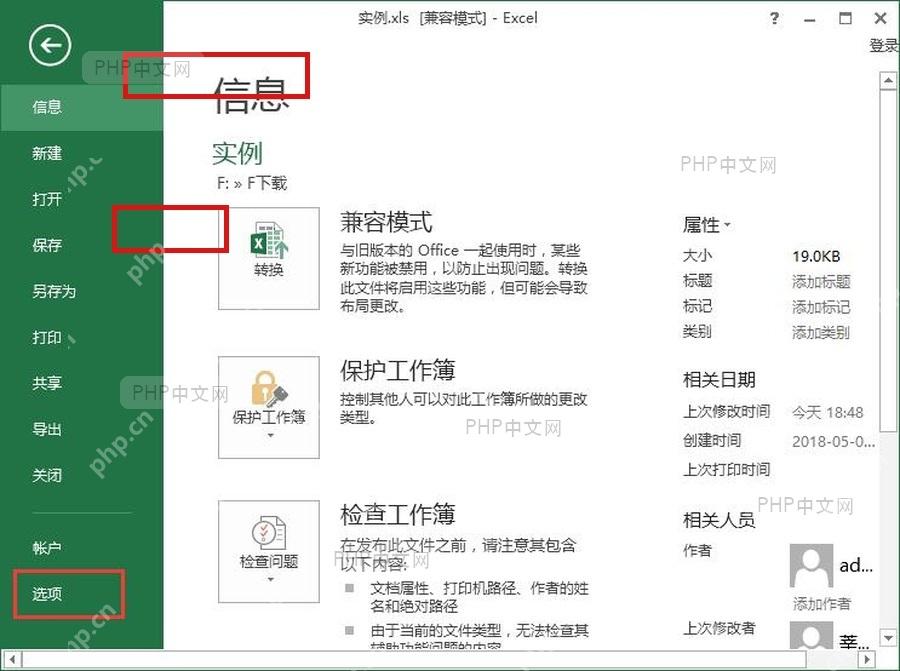Click the last modifier avatar
The height and width of the screenshot is (671, 900).
coord(811,635)
